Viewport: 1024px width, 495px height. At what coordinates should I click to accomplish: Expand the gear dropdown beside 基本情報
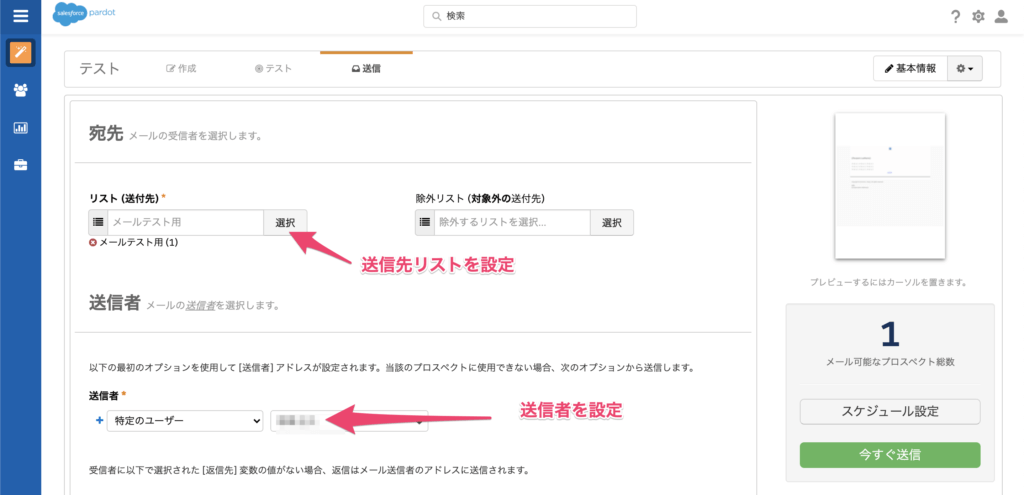click(965, 68)
